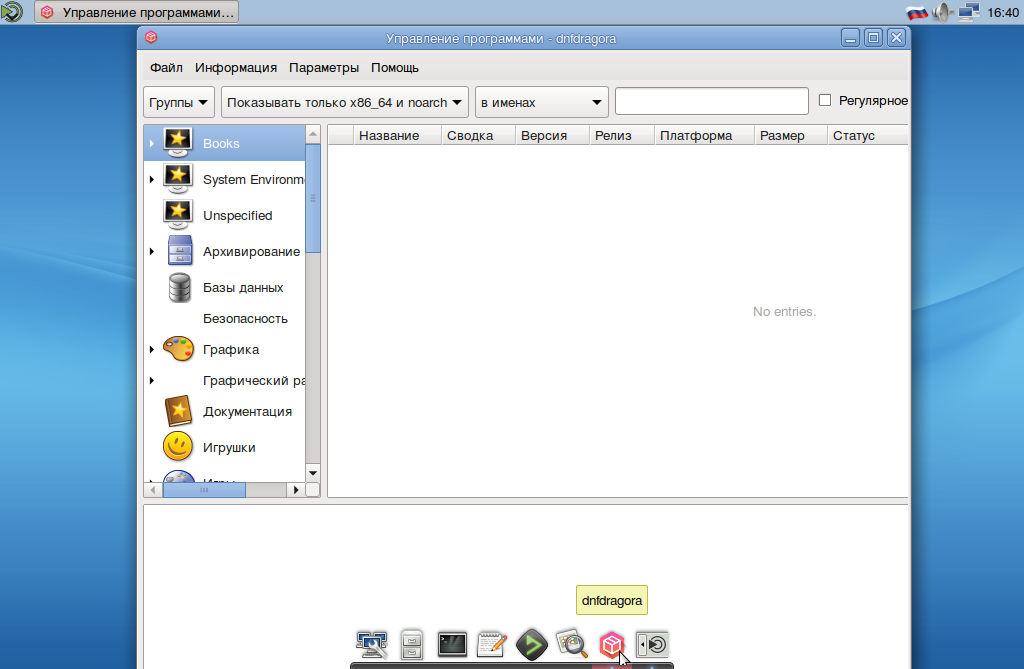Sort by the Статус column header
Screen dimensions: 1024x669
[x=868, y=135]
